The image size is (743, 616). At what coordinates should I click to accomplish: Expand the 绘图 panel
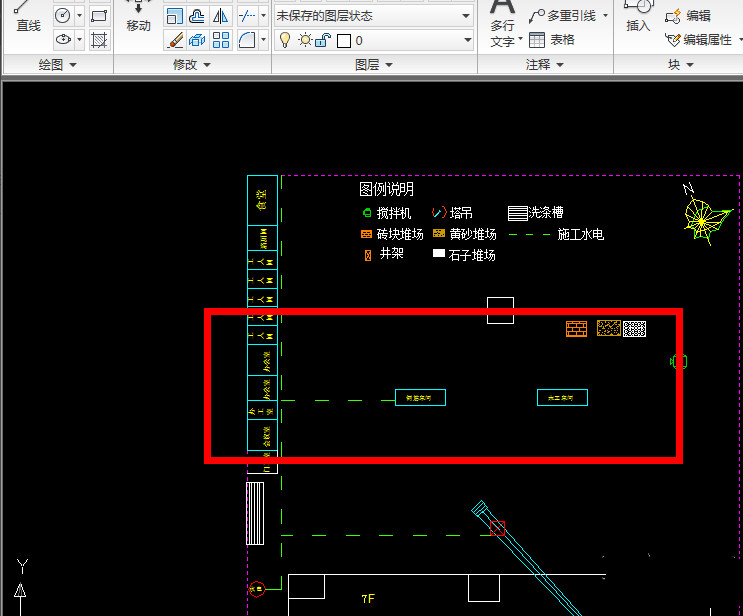[57, 64]
